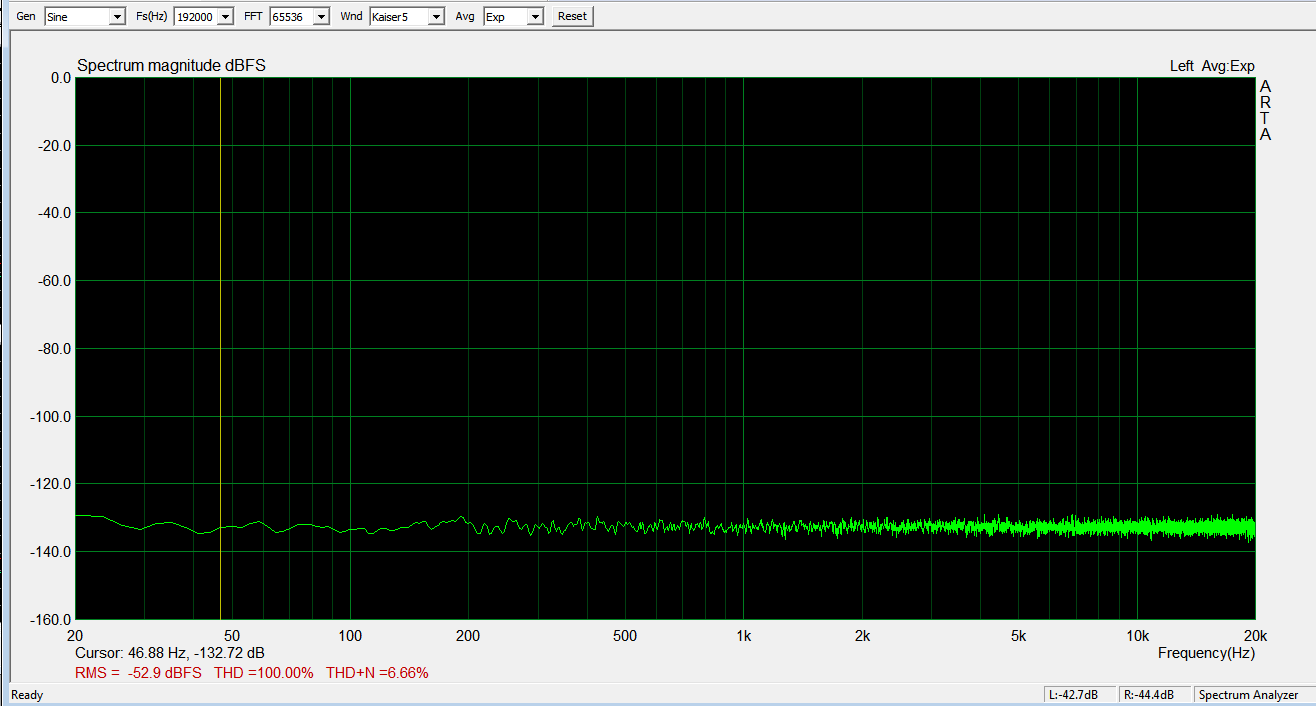The width and height of the screenshot is (1316, 706).
Task: Click the 'Cursor: 46.88 Hz, -132.72 dB' readout
Action: (169, 653)
